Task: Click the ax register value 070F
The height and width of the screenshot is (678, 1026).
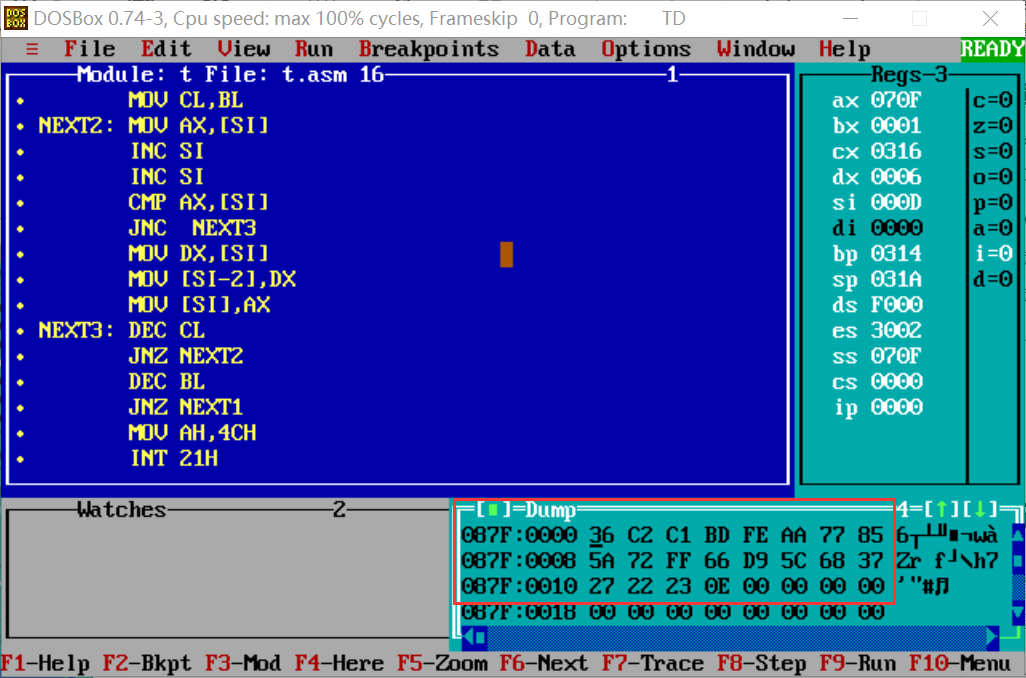Action: pyautogui.click(x=896, y=100)
